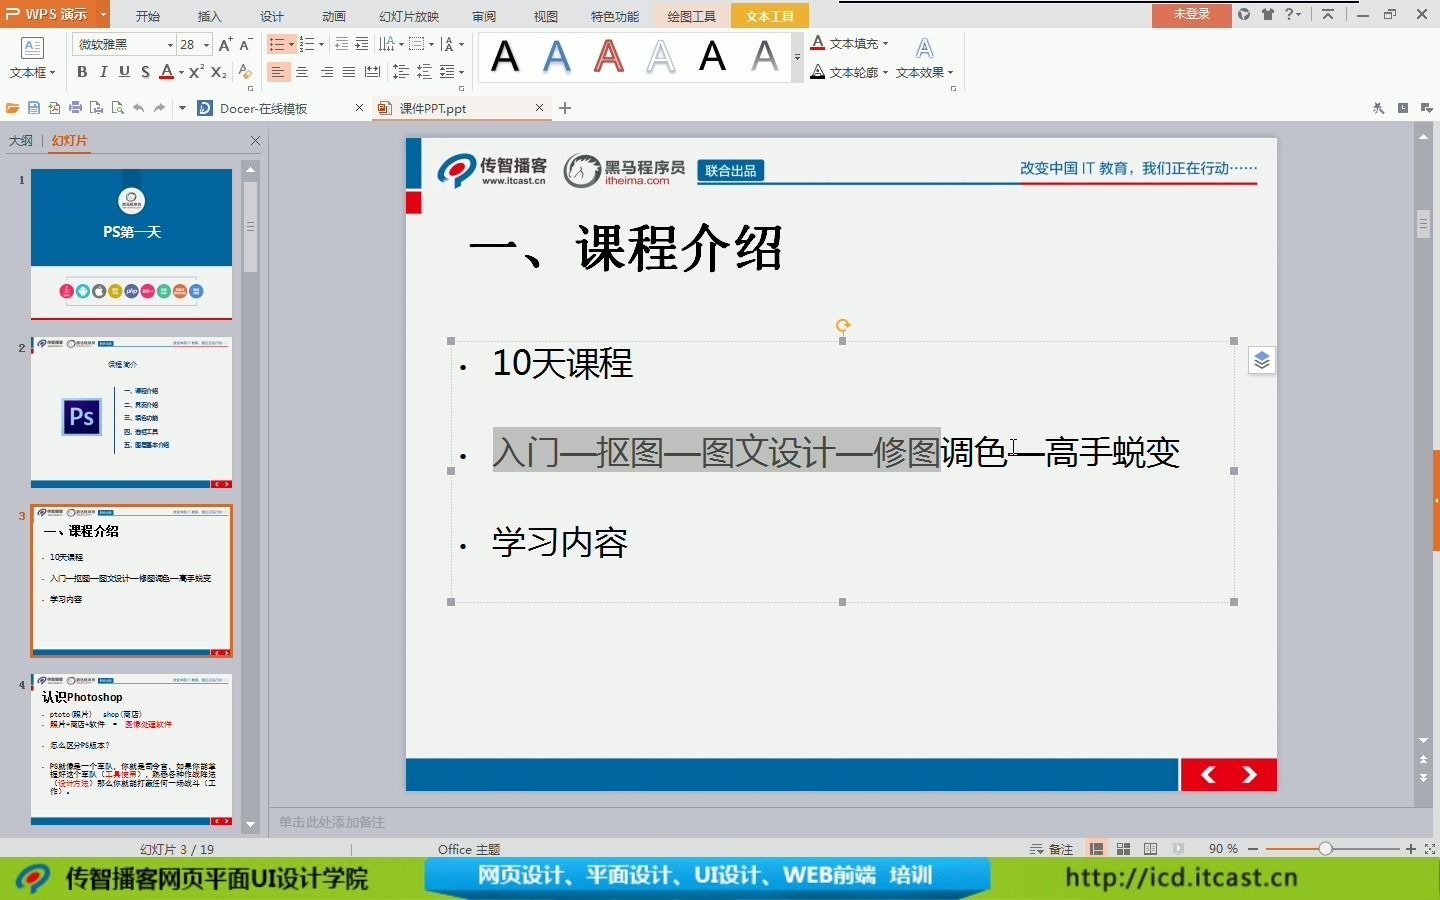Click the superscript formatting icon

tap(195, 72)
